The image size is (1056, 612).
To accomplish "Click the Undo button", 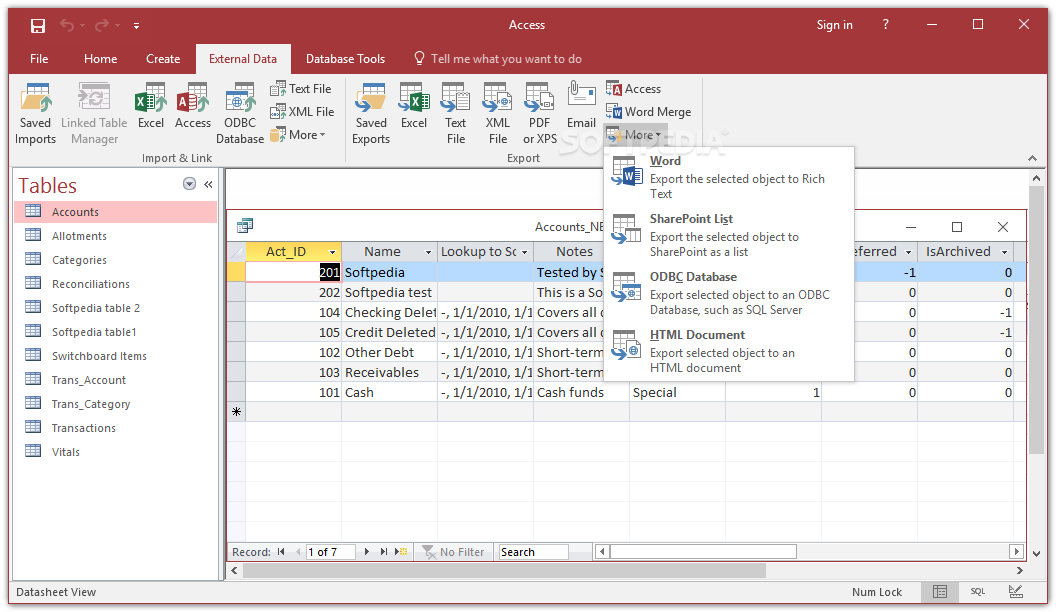I will pyautogui.click(x=67, y=26).
